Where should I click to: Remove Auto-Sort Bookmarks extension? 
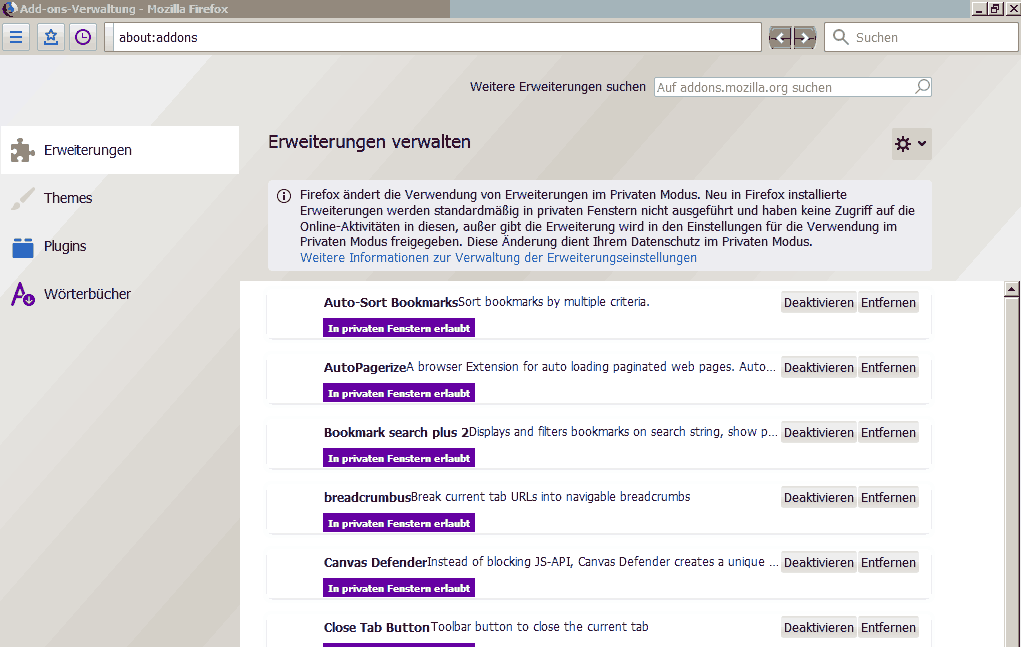[888, 303]
